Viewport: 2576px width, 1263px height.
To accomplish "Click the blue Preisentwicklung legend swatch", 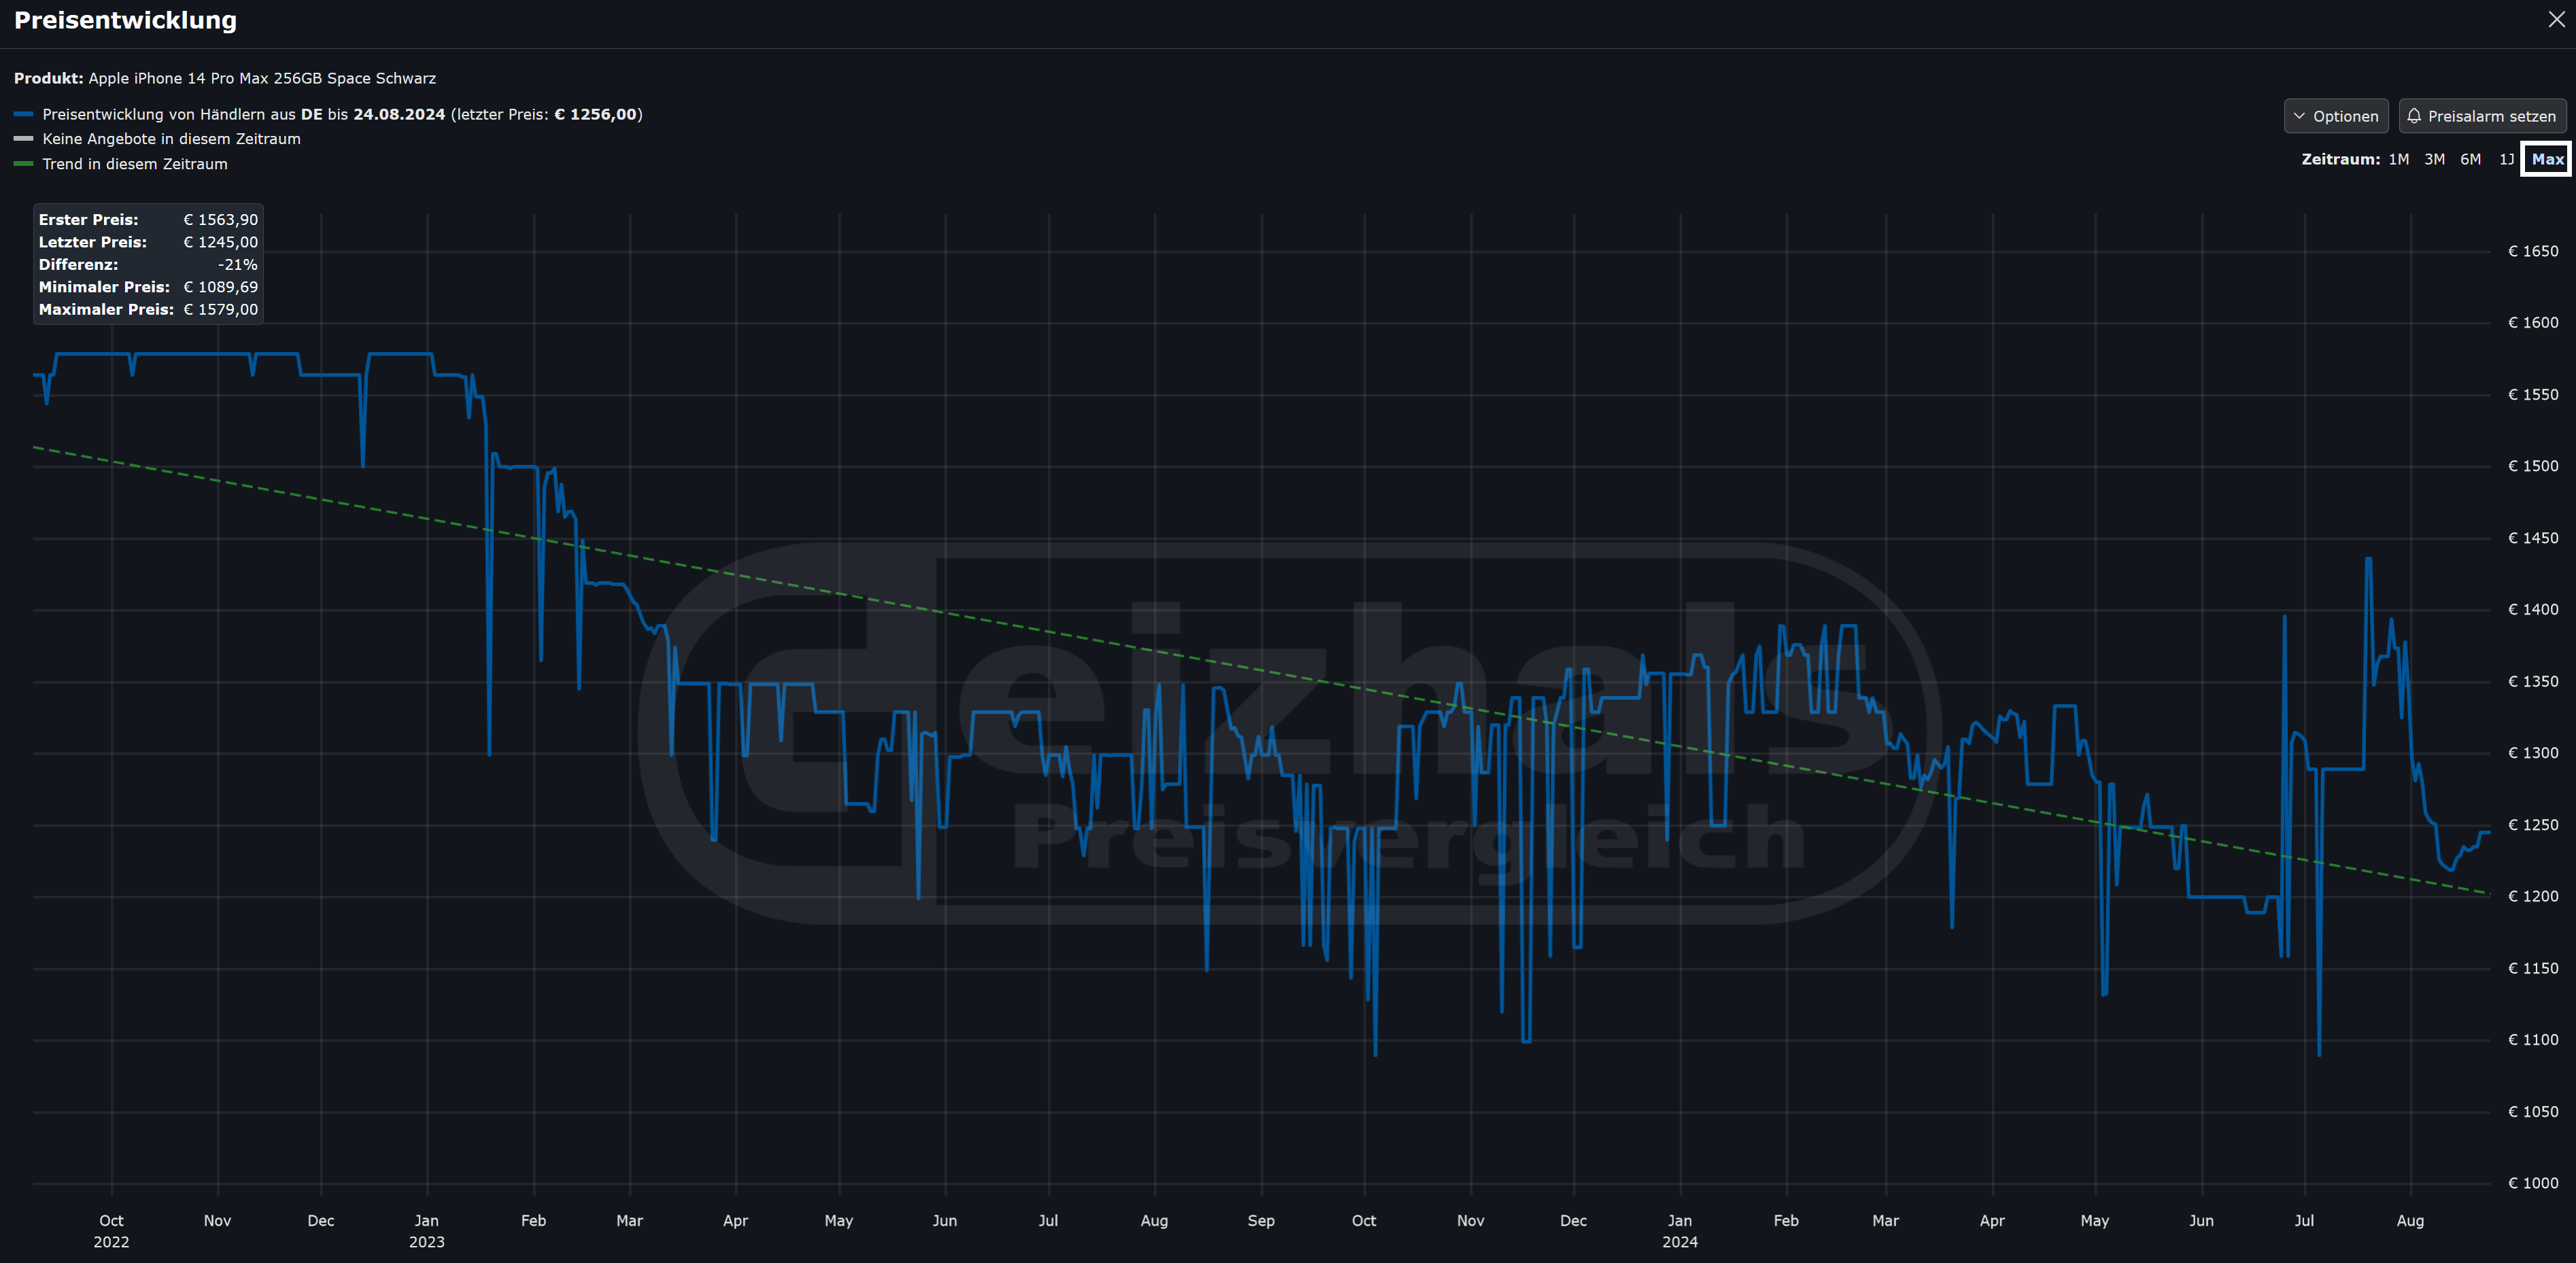I will (x=24, y=114).
